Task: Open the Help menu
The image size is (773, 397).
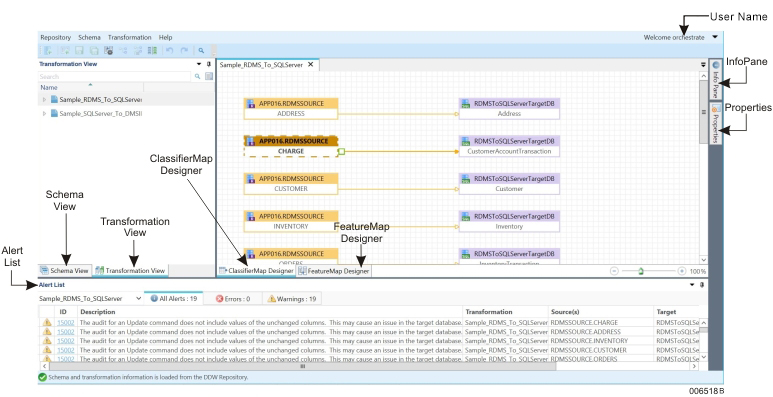Action: click(x=166, y=37)
